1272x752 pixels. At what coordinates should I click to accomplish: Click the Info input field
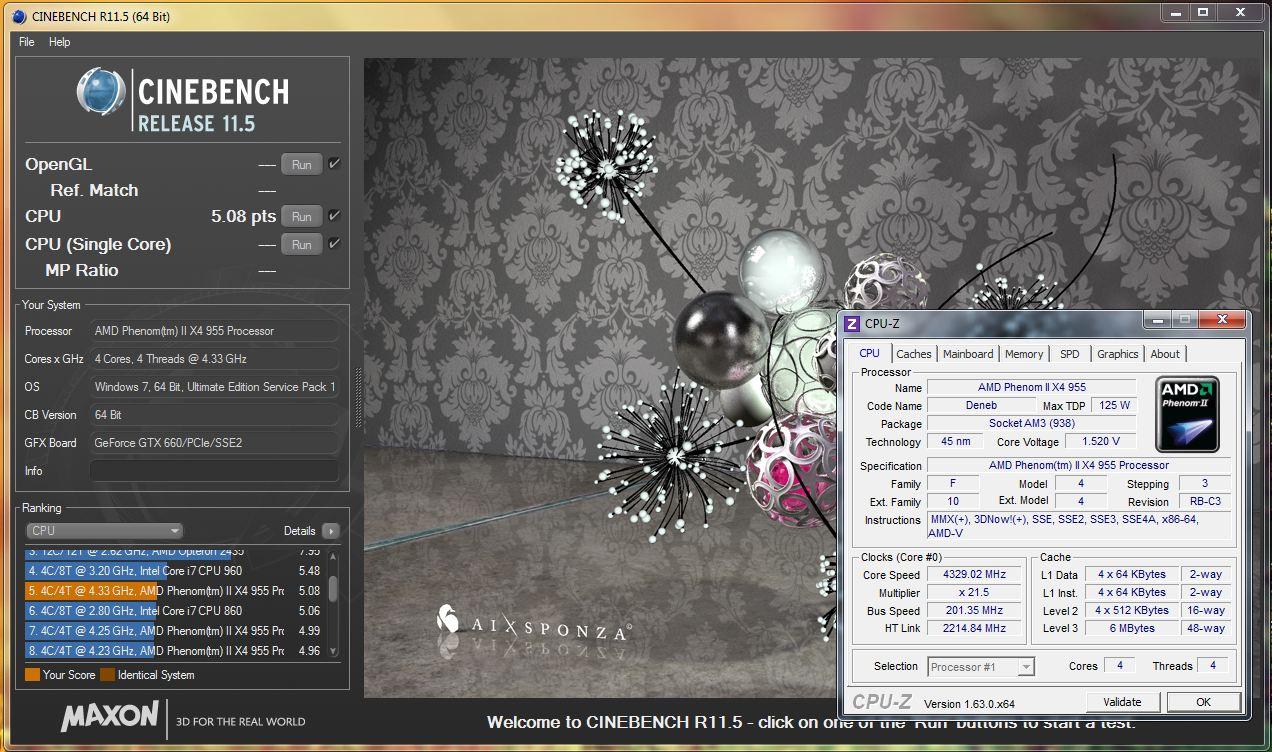coord(214,471)
